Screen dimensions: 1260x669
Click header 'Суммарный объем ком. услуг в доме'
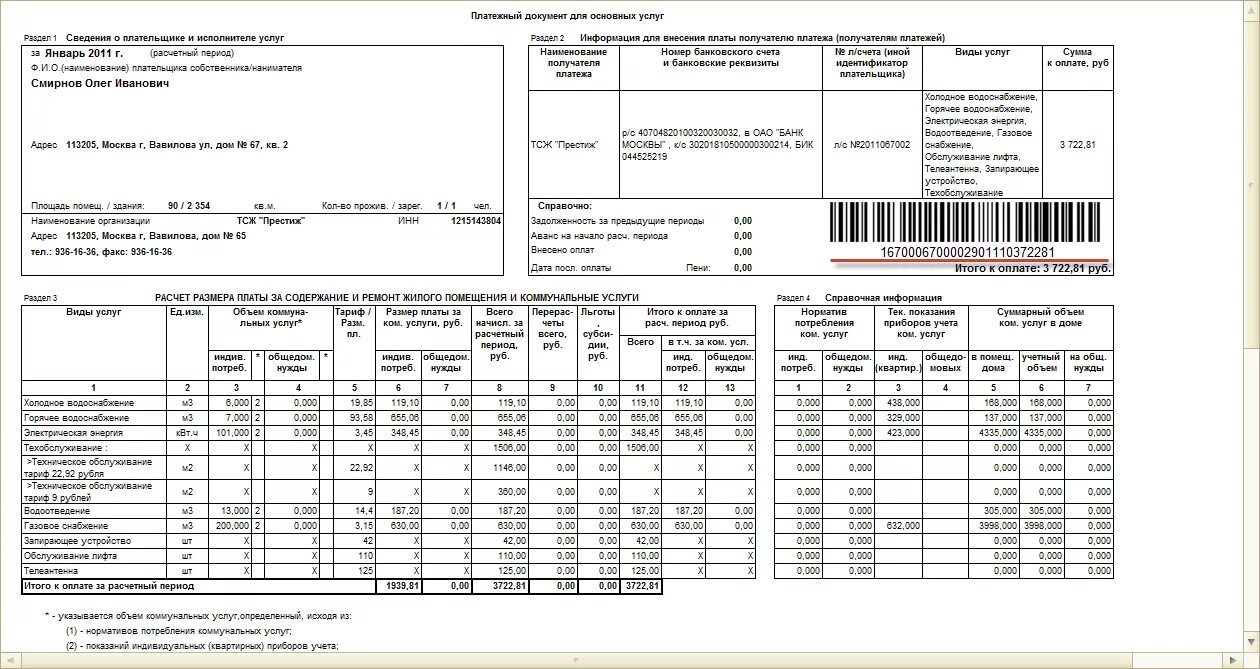point(1040,317)
